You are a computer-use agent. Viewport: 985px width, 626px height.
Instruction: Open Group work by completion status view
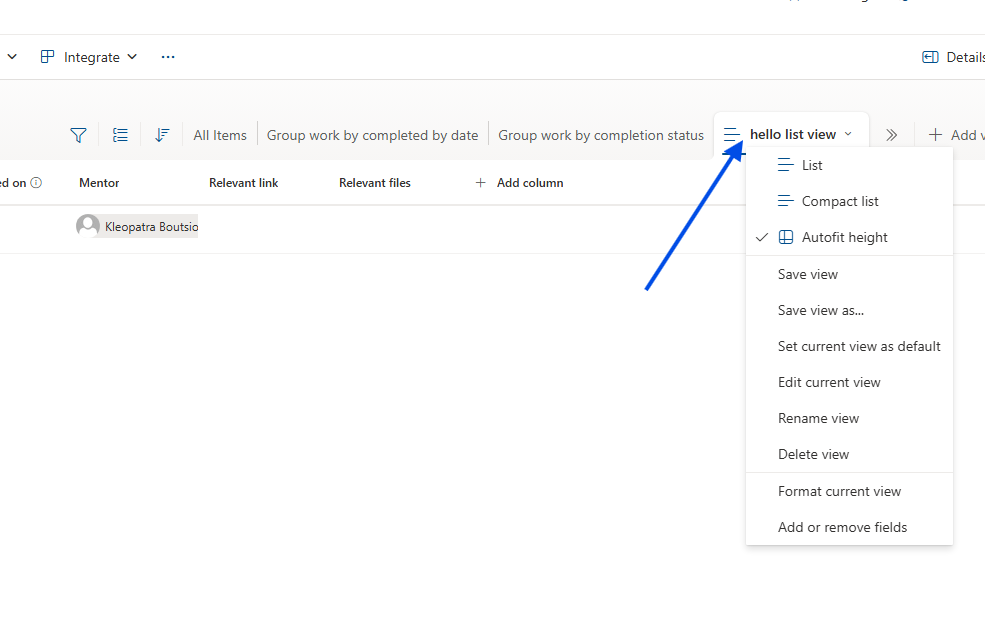point(601,135)
